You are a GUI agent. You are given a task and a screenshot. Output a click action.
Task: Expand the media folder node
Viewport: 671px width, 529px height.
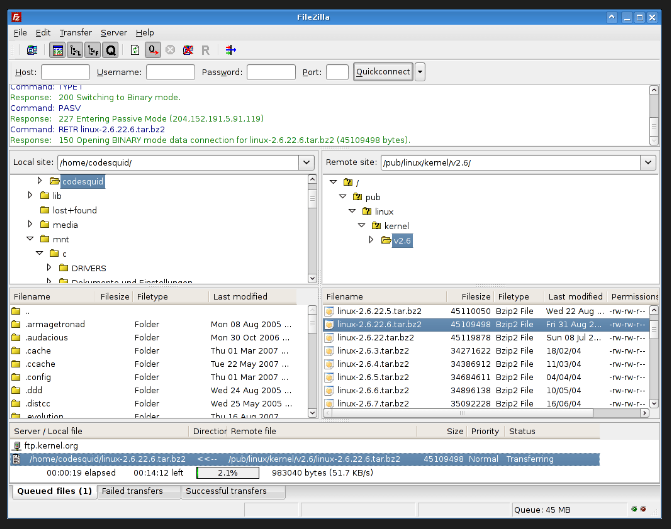(x=30, y=224)
